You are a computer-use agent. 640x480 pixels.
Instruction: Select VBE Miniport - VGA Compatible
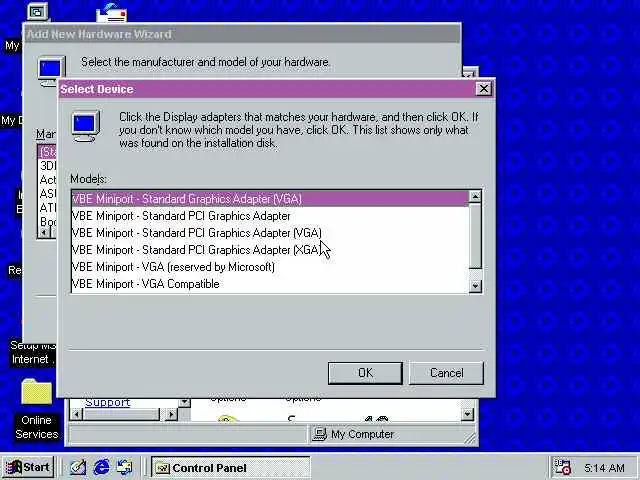click(269, 284)
